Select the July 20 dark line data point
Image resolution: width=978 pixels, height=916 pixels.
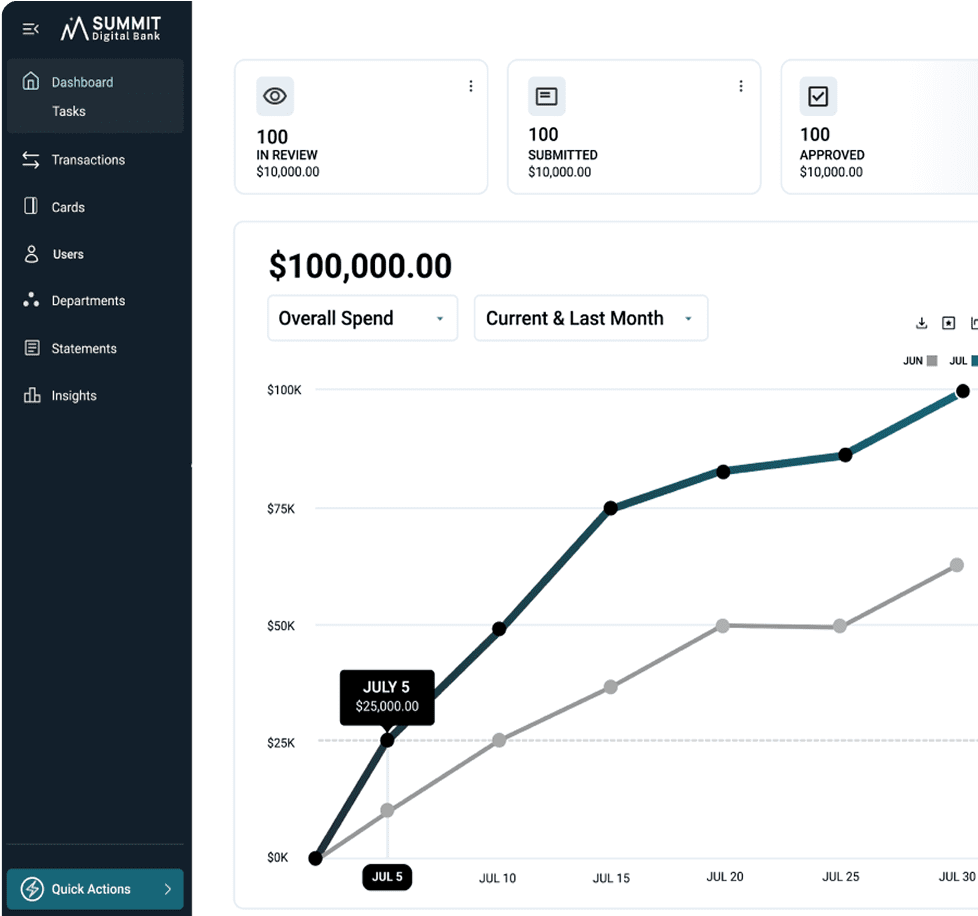pos(723,471)
